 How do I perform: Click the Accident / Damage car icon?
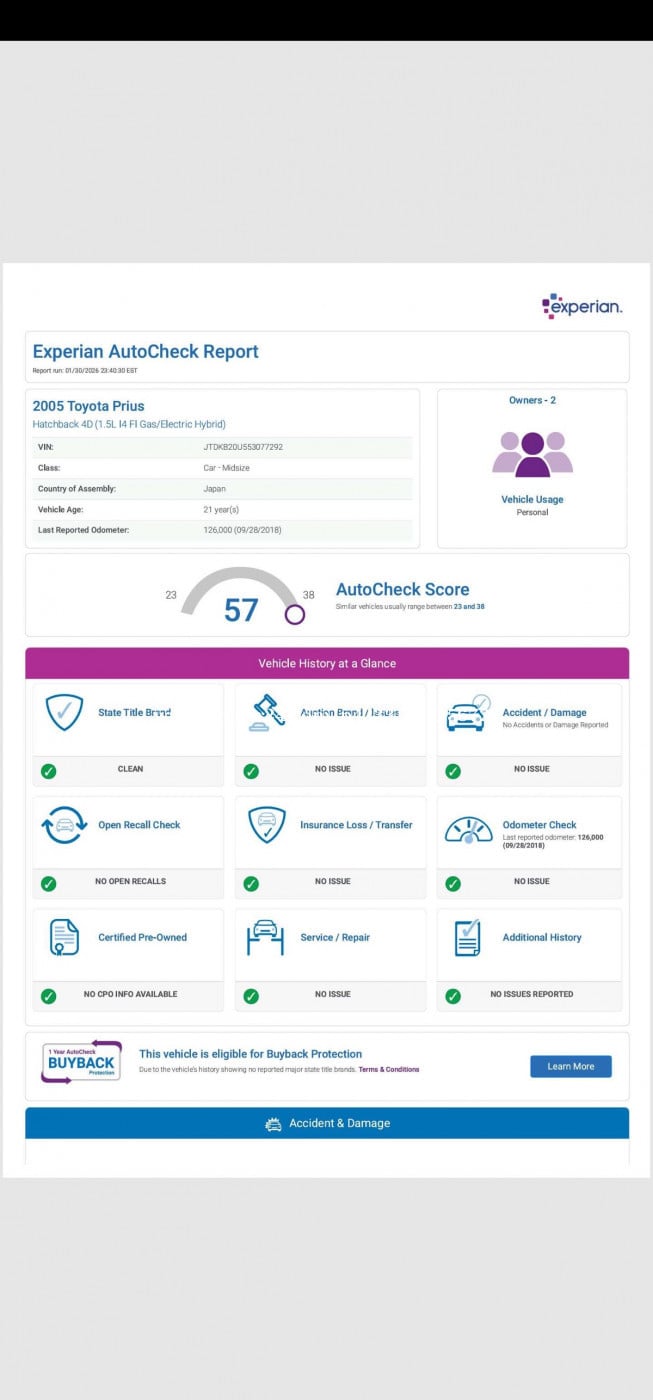pos(468,713)
